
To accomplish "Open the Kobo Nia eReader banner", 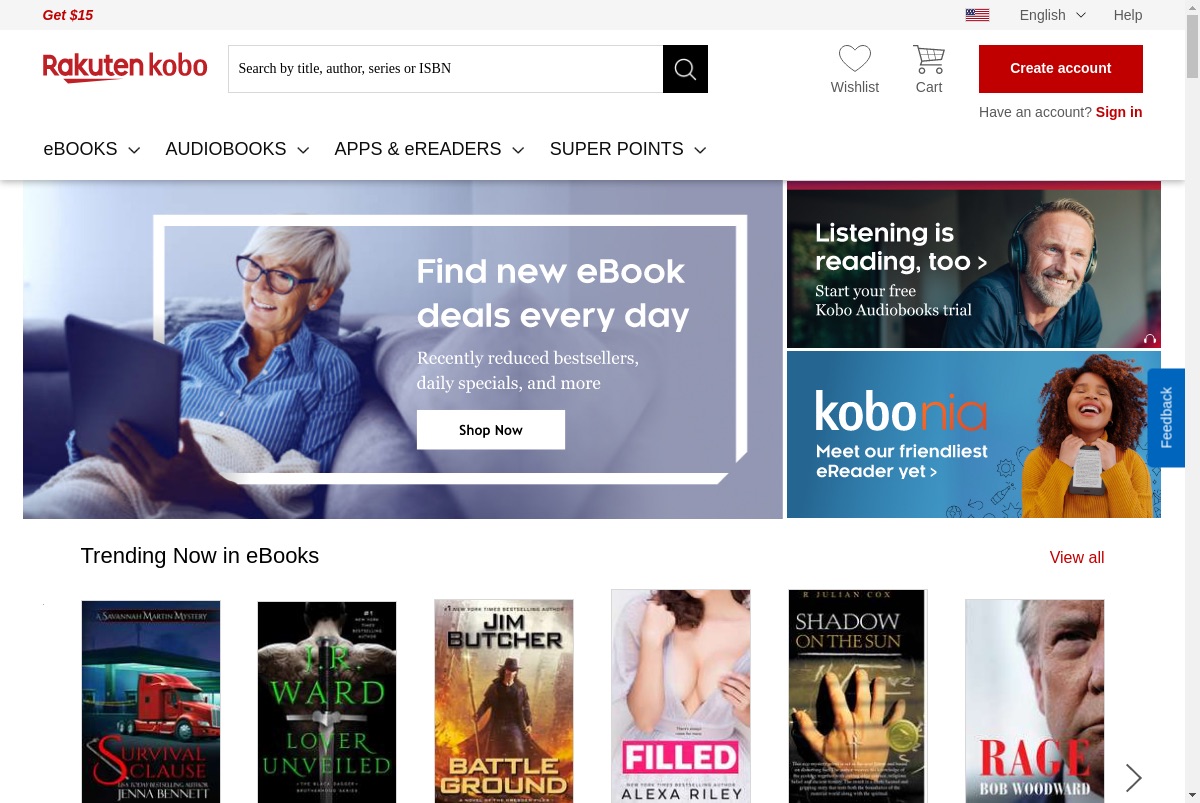I will click(974, 435).
